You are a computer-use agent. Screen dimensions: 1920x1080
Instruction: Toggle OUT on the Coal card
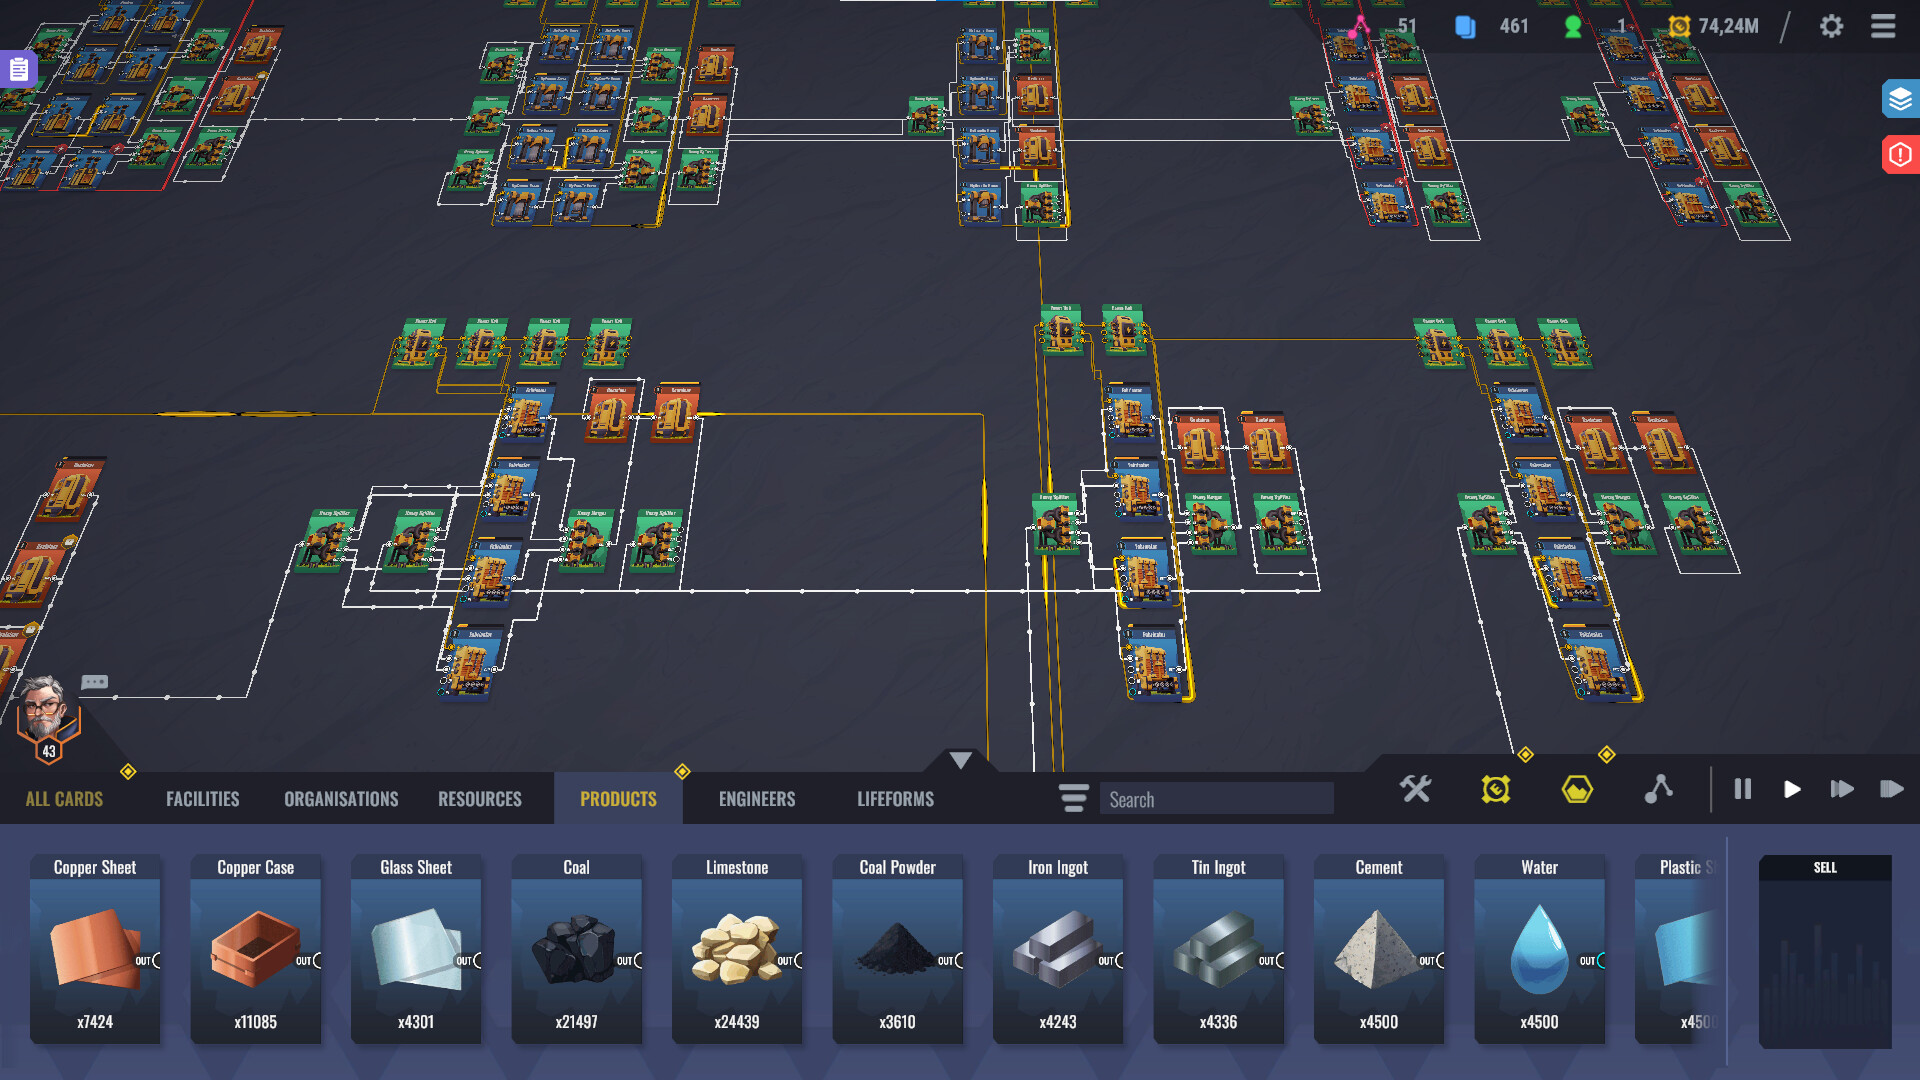pos(628,961)
